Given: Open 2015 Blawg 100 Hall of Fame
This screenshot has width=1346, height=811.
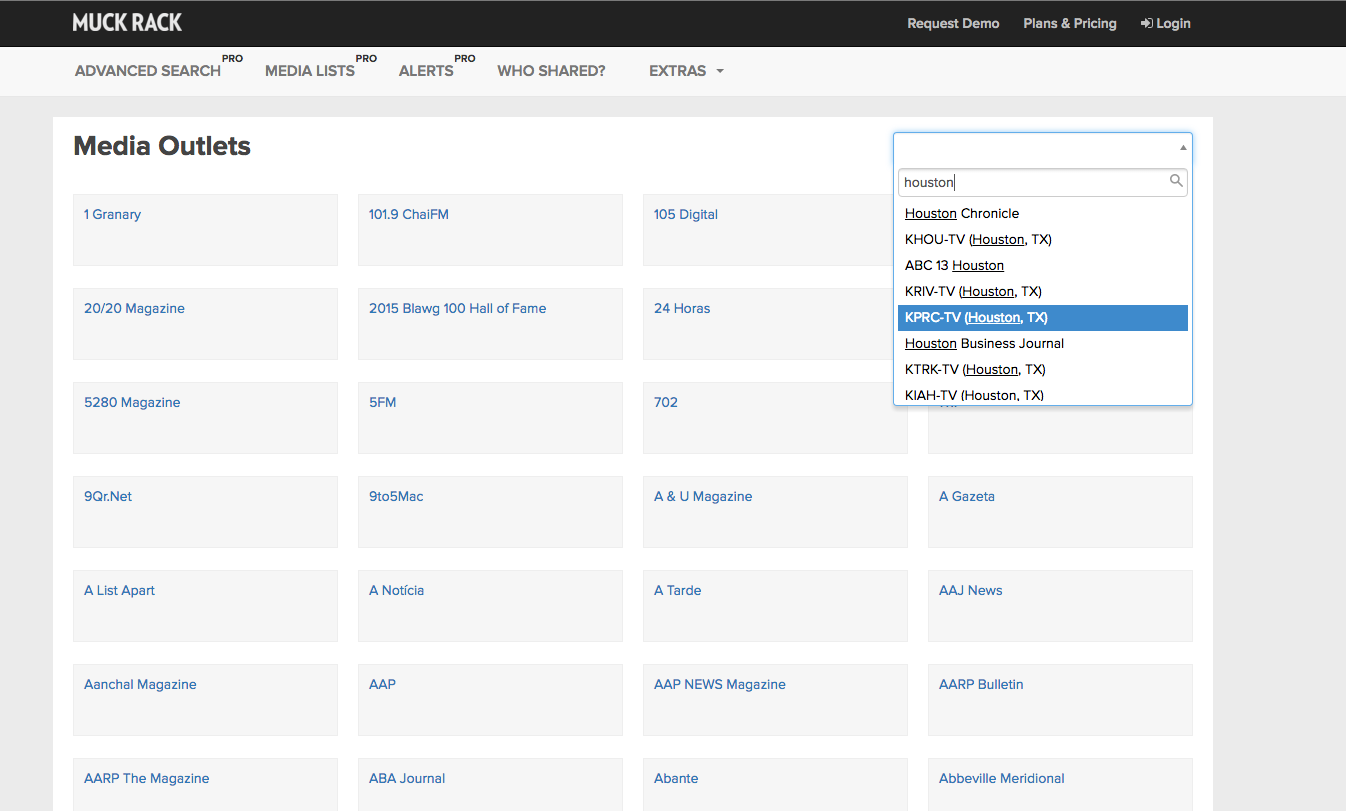Looking at the screenshot, I should coord(457,308).
